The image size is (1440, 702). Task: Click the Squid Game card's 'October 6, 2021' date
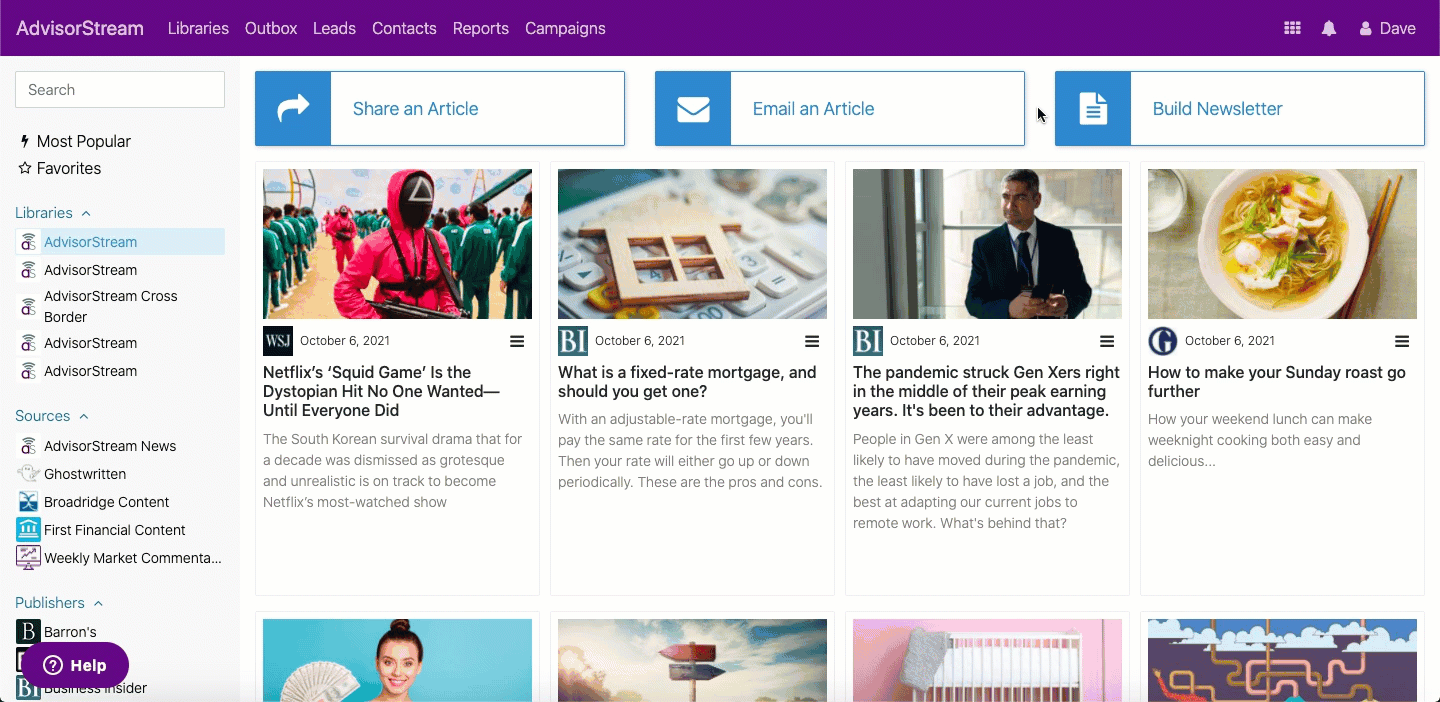click(345, 341)
